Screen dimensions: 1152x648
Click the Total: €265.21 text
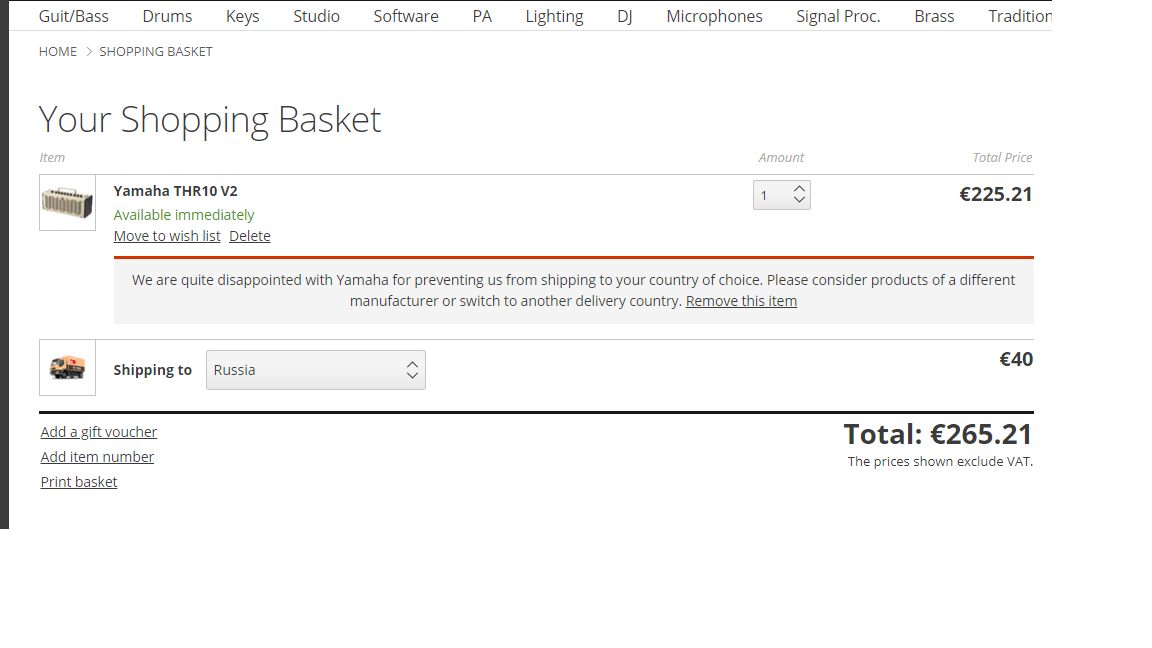click(937, 434)
